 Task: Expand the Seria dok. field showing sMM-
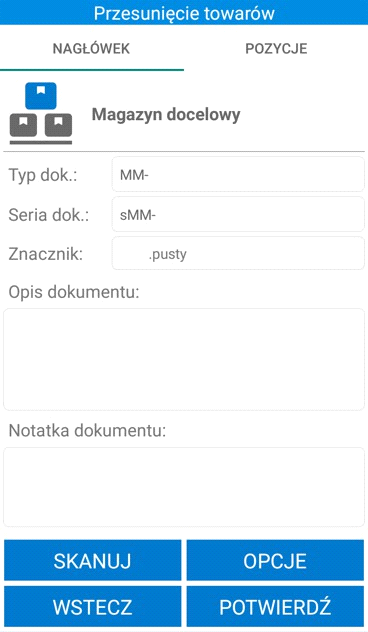[238, 214]
